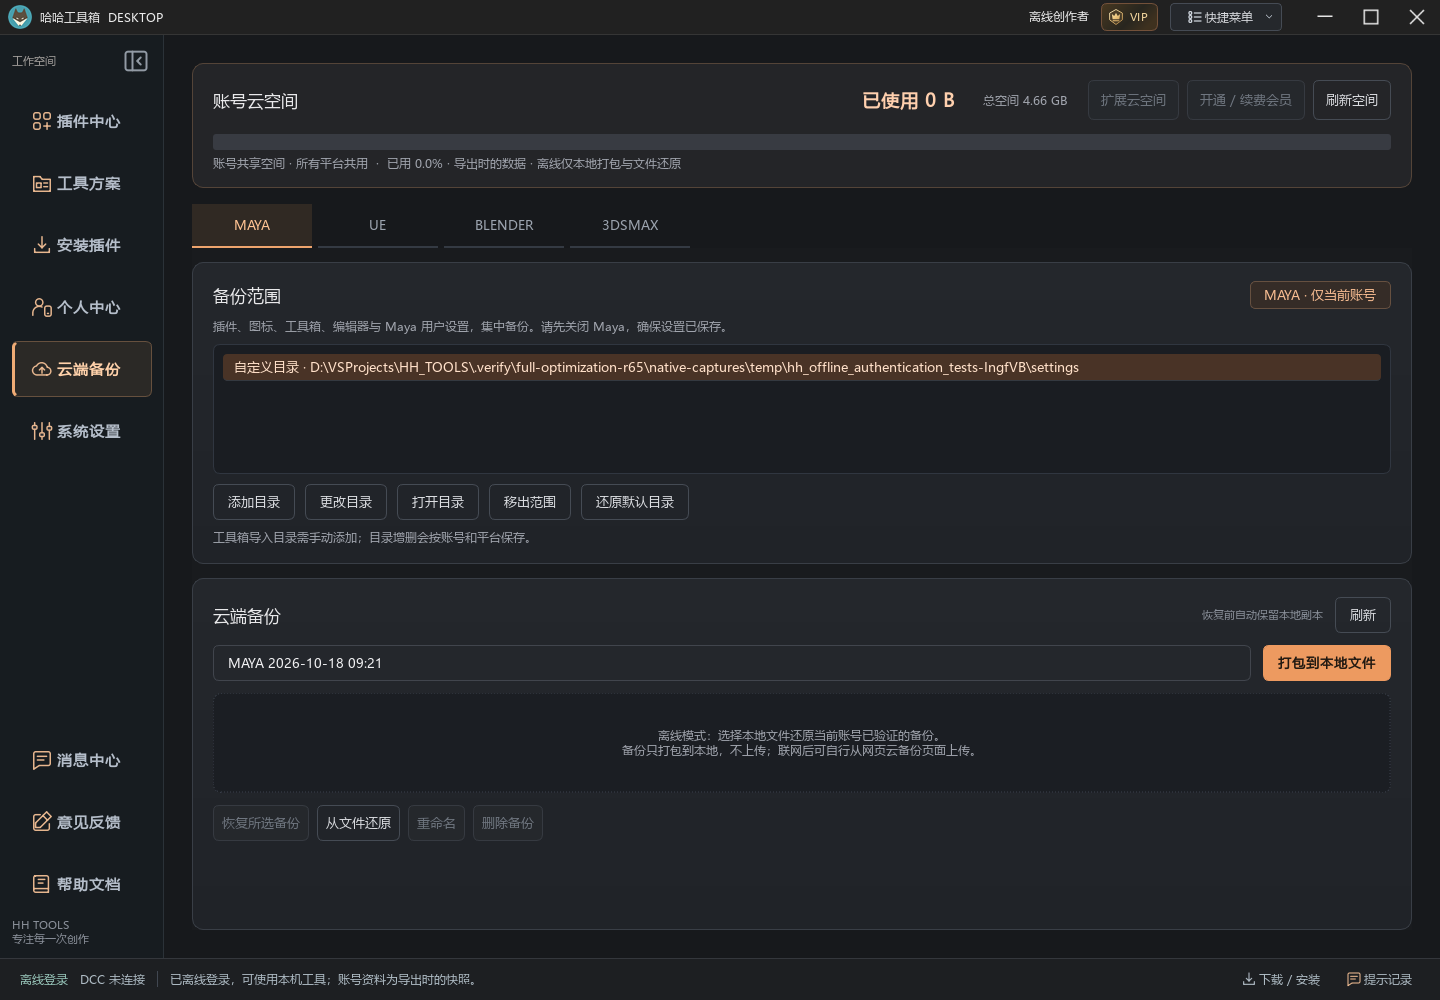
Task: Navigate to 个人中心
Action: (82, 307)
